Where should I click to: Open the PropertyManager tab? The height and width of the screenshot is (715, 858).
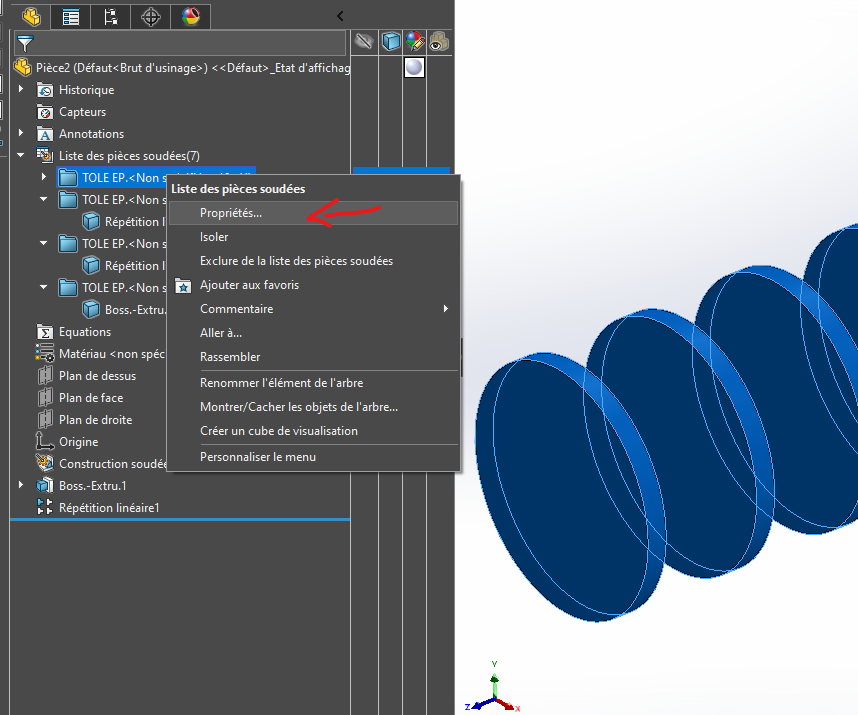pos(70,16)
